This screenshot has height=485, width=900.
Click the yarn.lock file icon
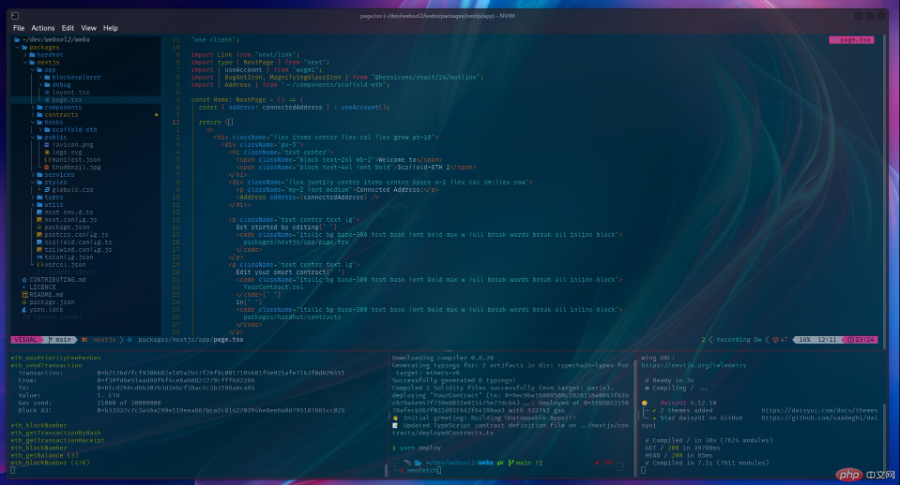tap(25, 309)
